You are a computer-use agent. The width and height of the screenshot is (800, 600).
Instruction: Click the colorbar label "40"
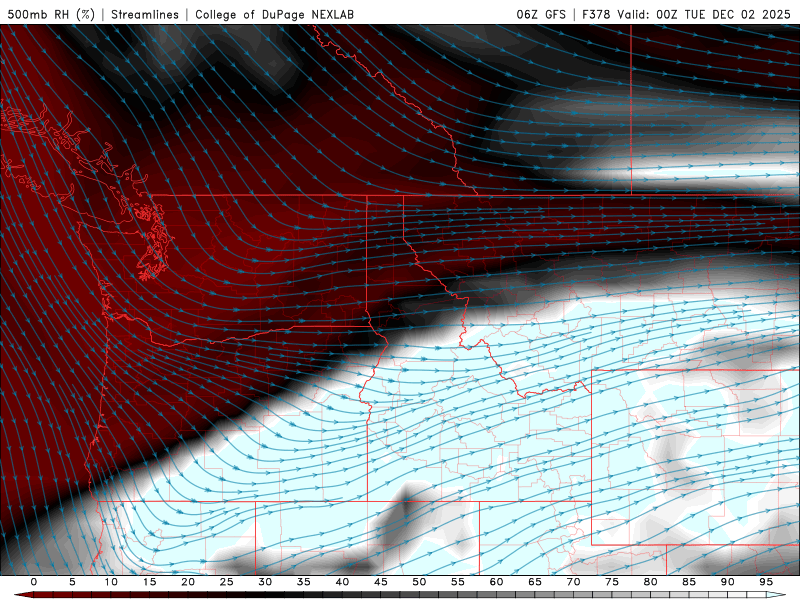pyautogui.click(x=342, y=582)
